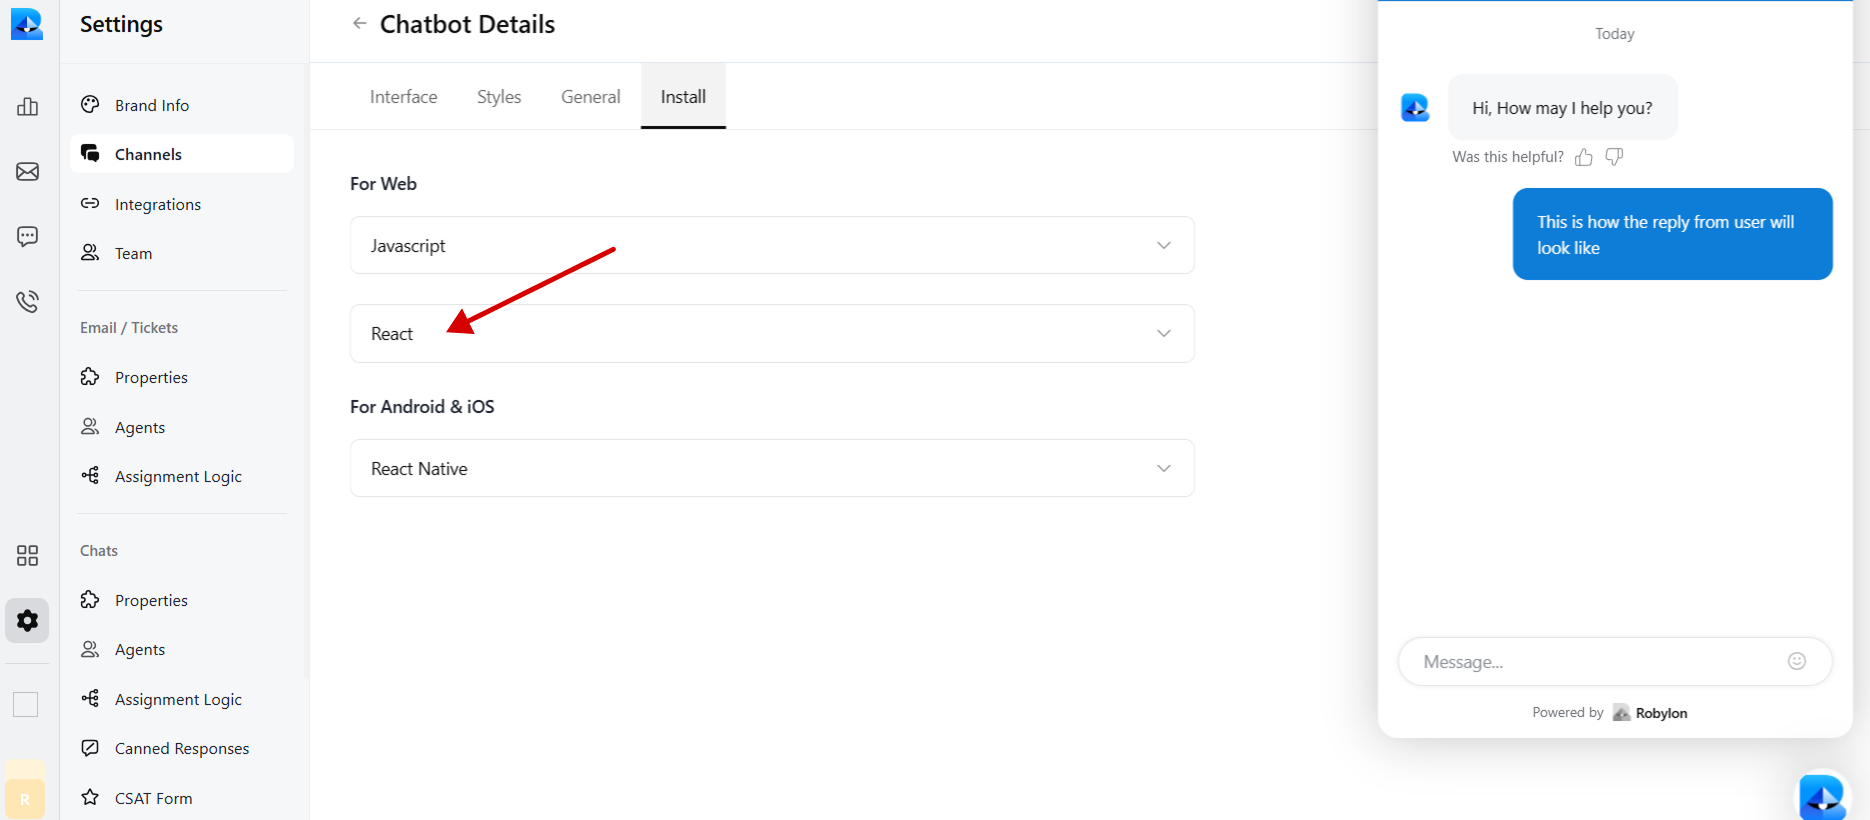
Task: Give a thumbs down to the bot reply
Action: coord(1614,157)
